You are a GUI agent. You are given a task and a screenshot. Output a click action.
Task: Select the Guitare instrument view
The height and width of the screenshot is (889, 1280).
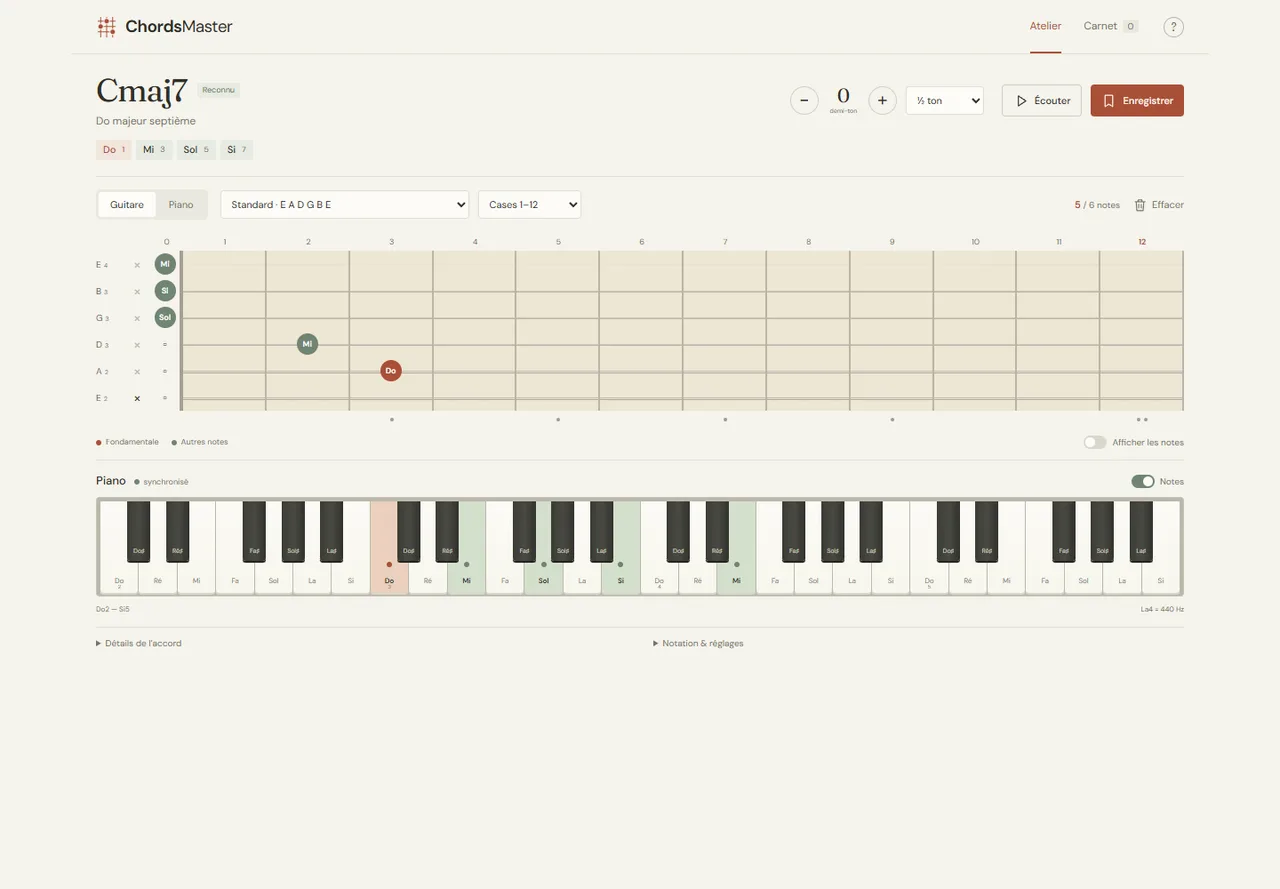click(x=127, y=205)
